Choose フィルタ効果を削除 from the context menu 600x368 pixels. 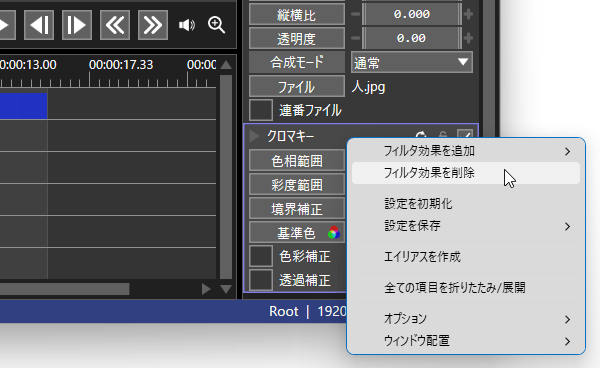click(x=466, y=173)
